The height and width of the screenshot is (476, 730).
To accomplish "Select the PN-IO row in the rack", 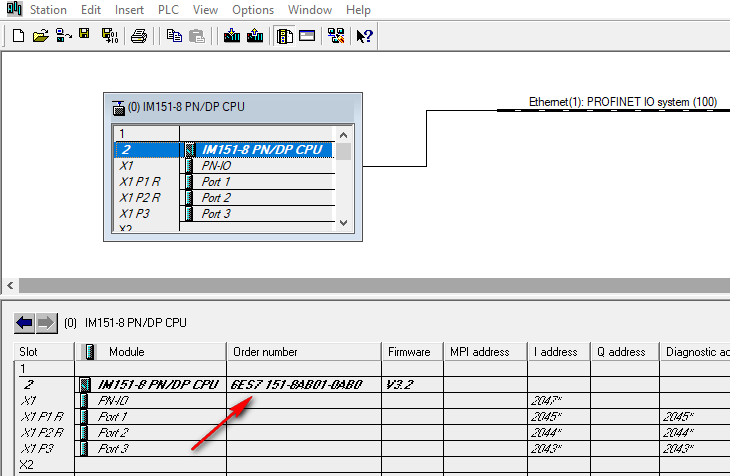I will tap(224, 166).
